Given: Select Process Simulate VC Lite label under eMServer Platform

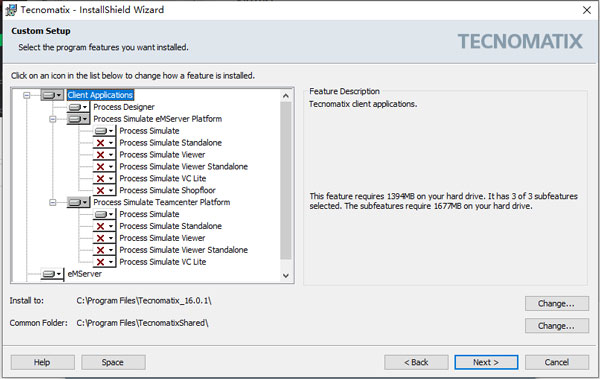Looking at the screenshot, I should point(163,178).
